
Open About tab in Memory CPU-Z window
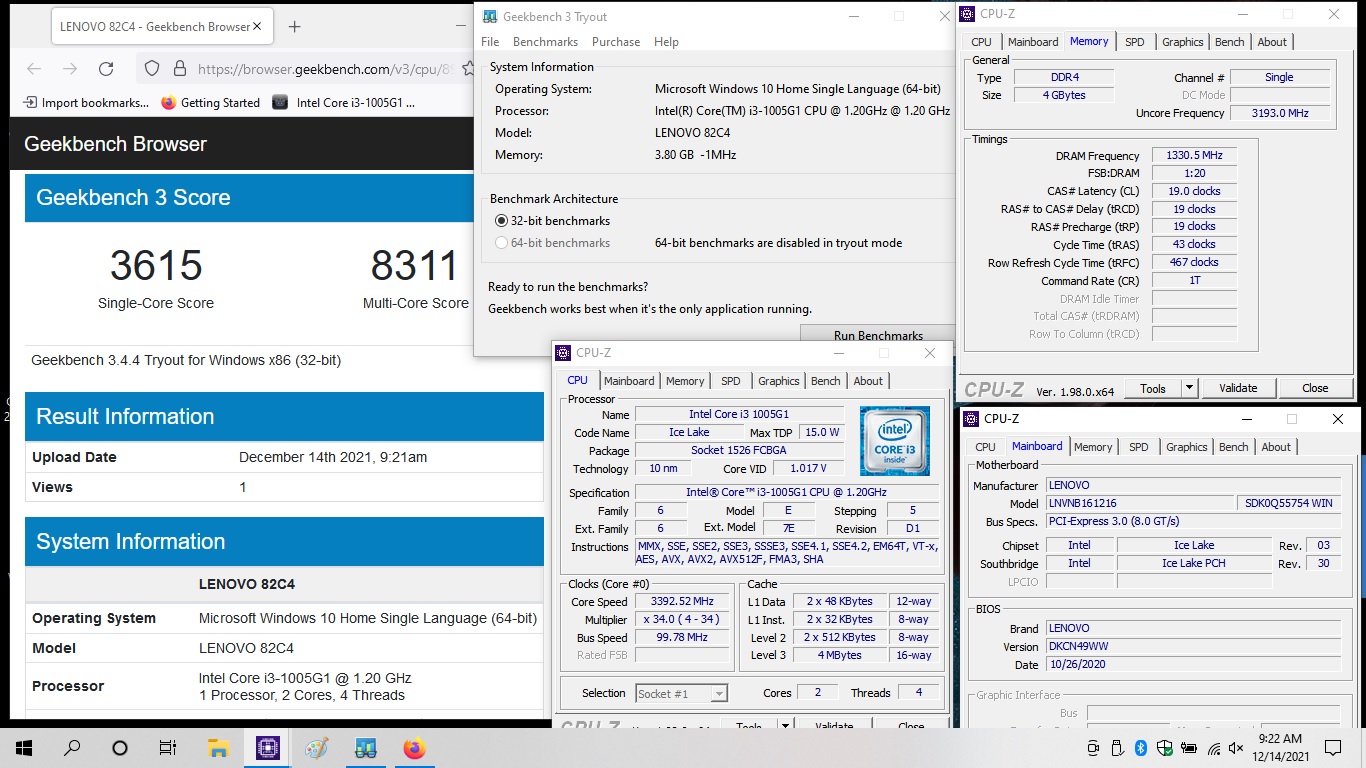[x=1272, y=42]
